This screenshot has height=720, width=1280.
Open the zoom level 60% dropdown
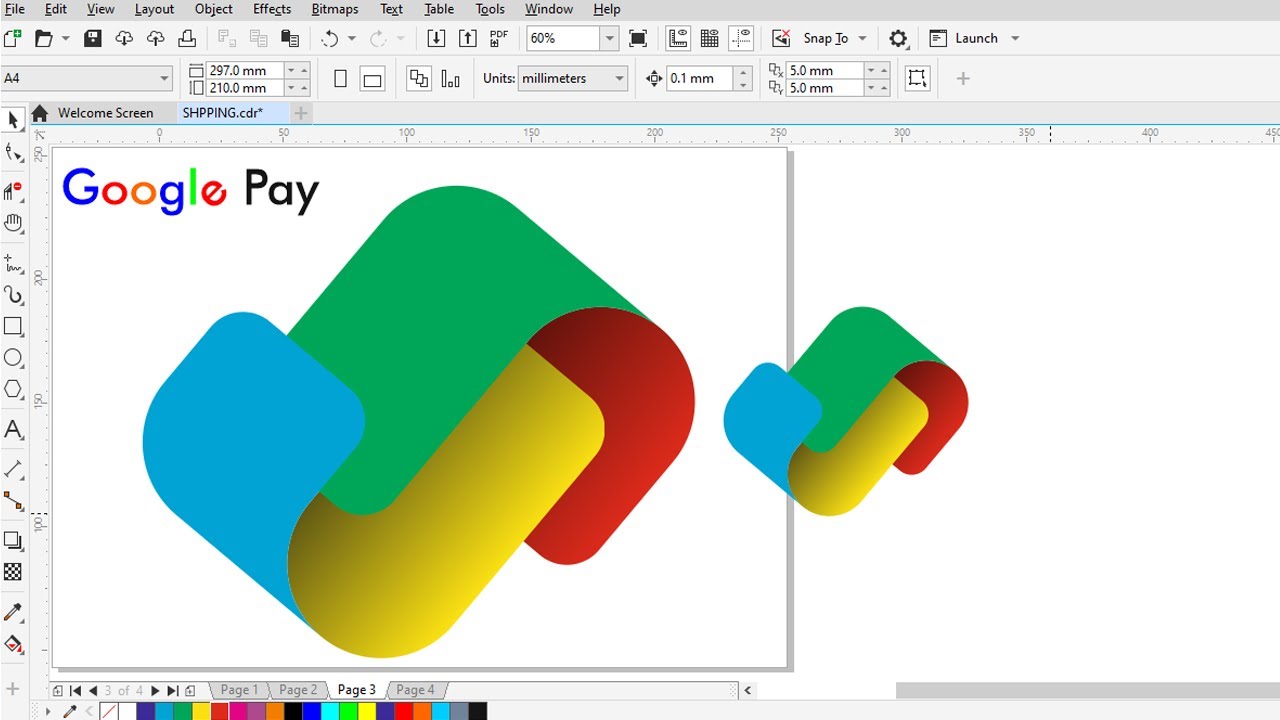pyautogui.click(x=609, y=38)
